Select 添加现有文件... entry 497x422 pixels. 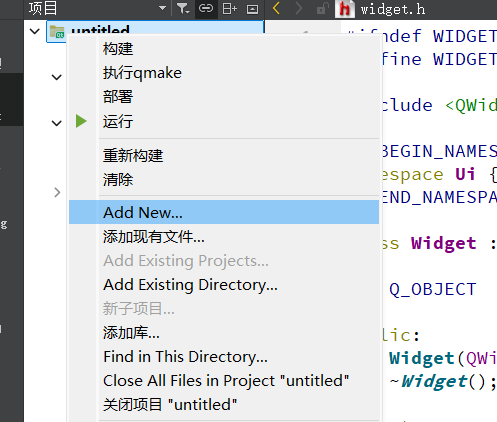(x=224, y=237)
